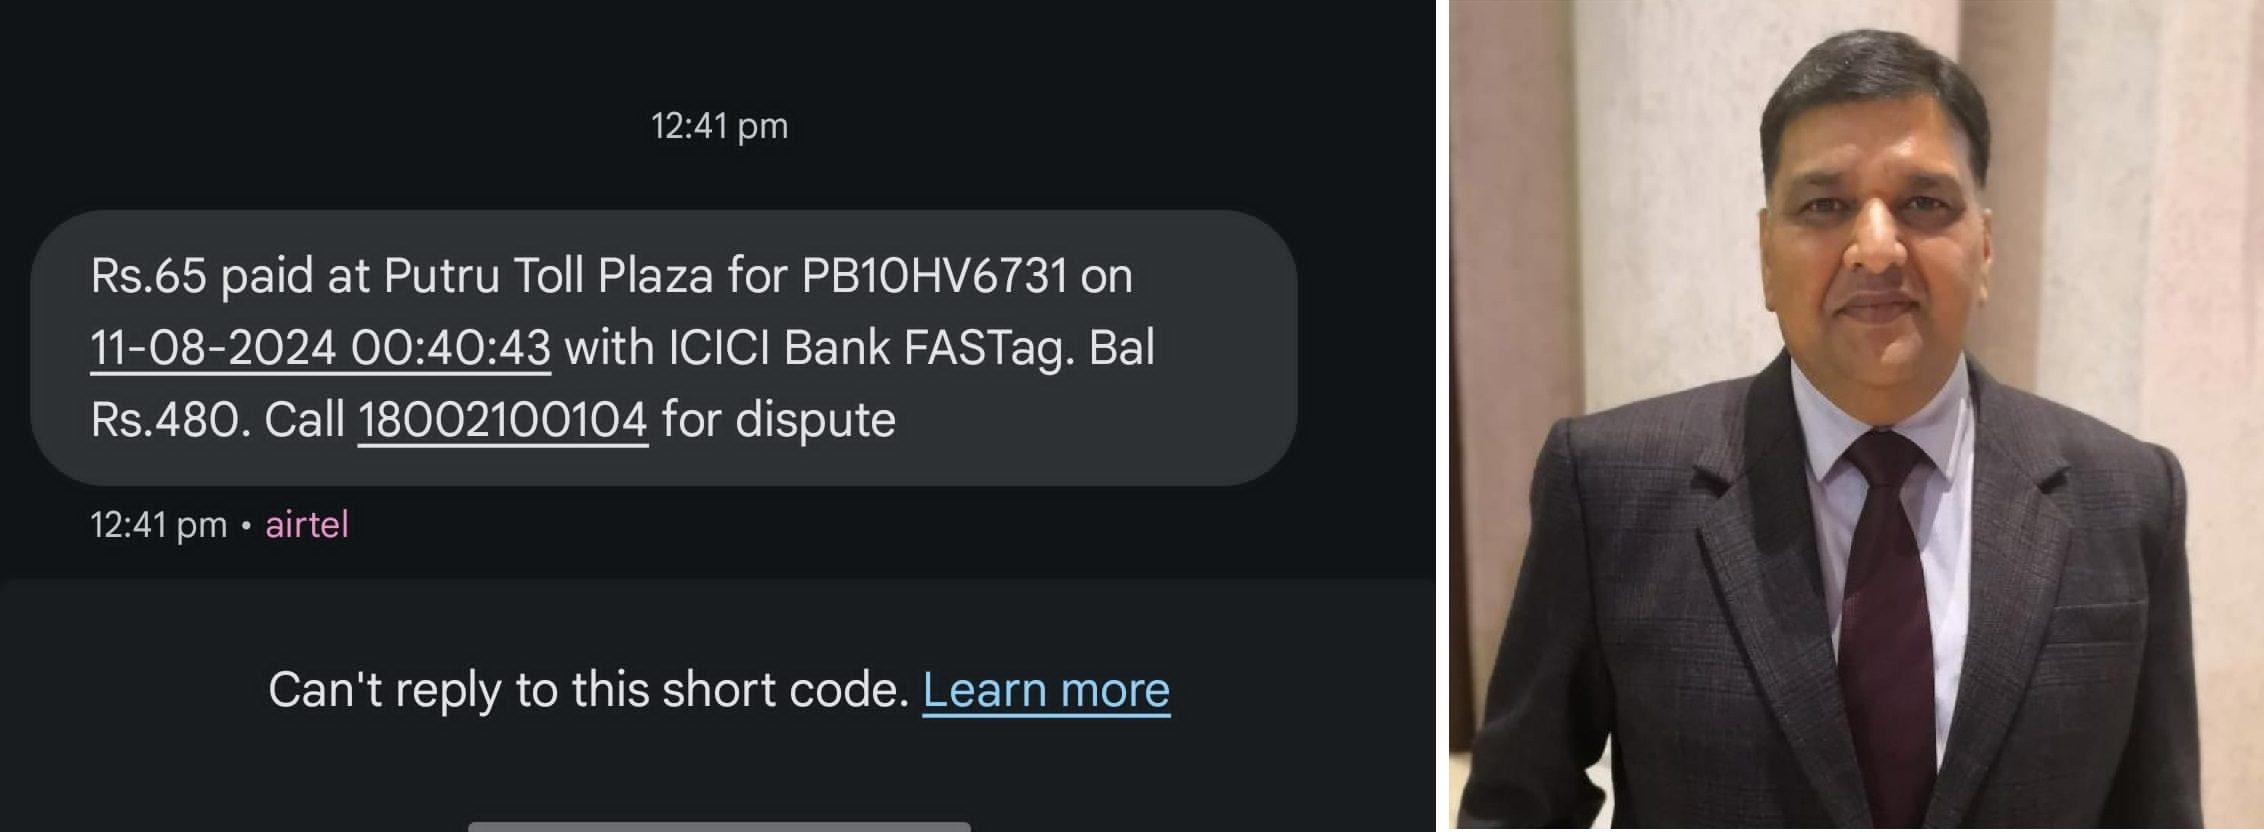Image resolution: width=2264 pixels, height=832 pixels.
Task: Click the bottom navigation gesture handle bar
Action: [x=719, y=826]
